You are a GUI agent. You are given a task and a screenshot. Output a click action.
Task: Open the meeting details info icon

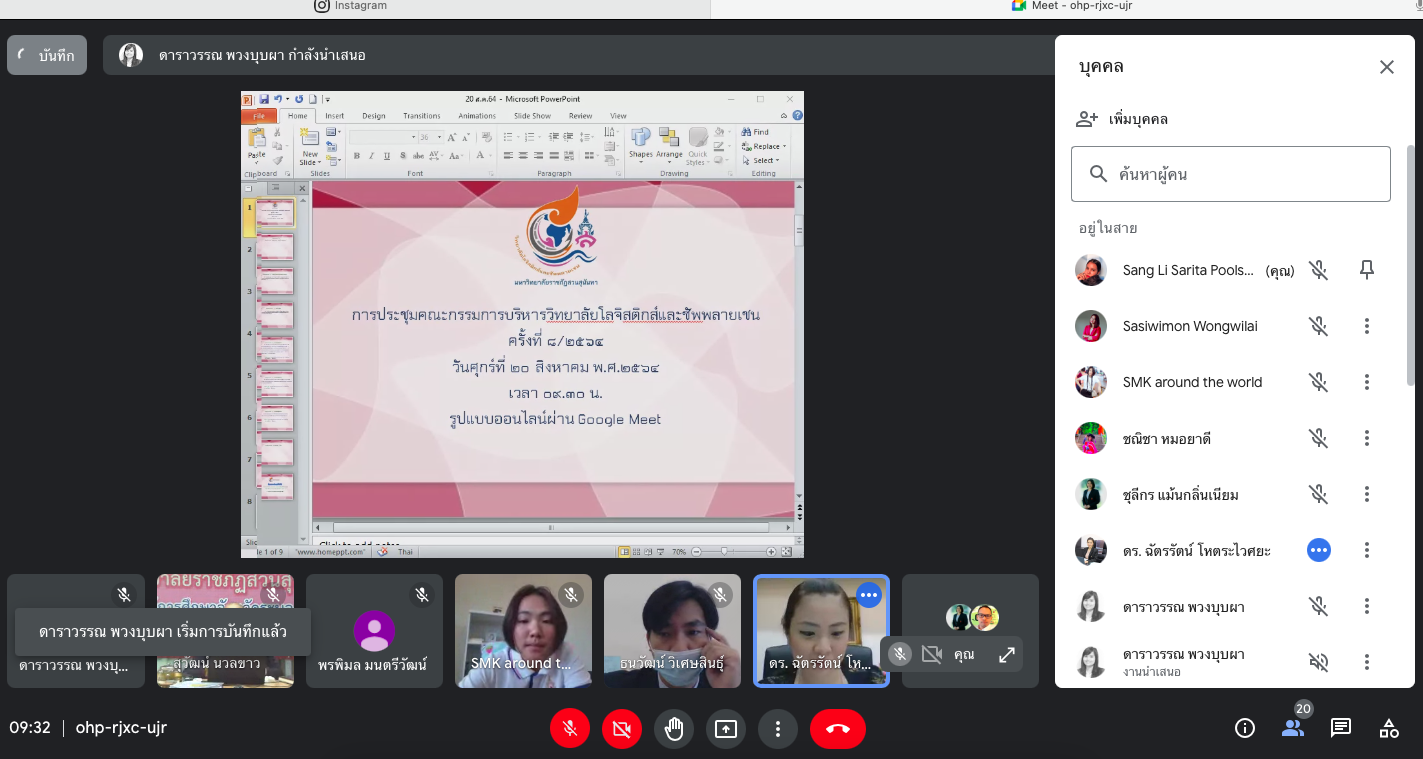[x=1245, y=728]
